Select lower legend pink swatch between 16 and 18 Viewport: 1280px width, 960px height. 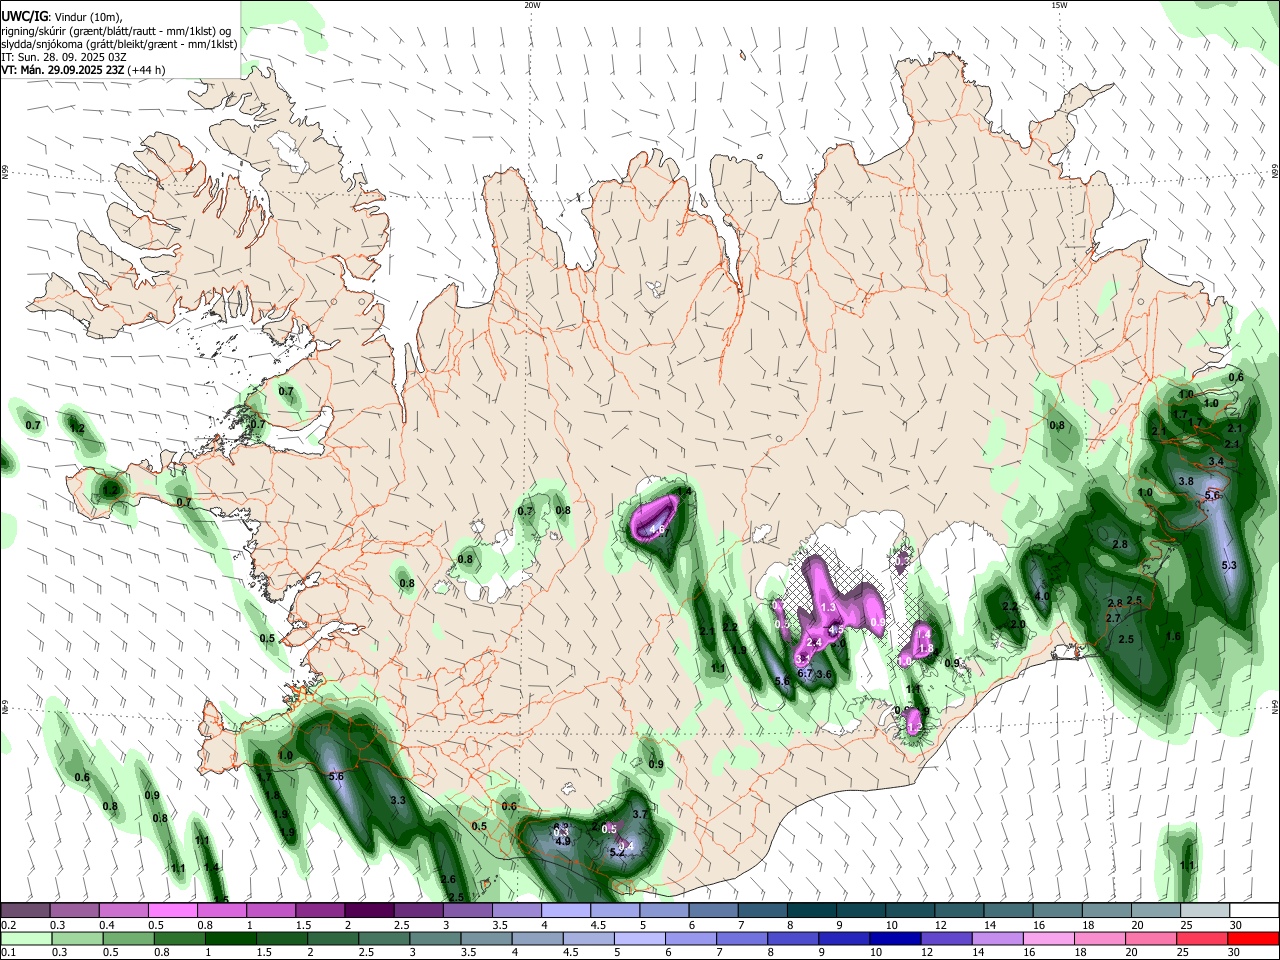(x=1050, y=938)
